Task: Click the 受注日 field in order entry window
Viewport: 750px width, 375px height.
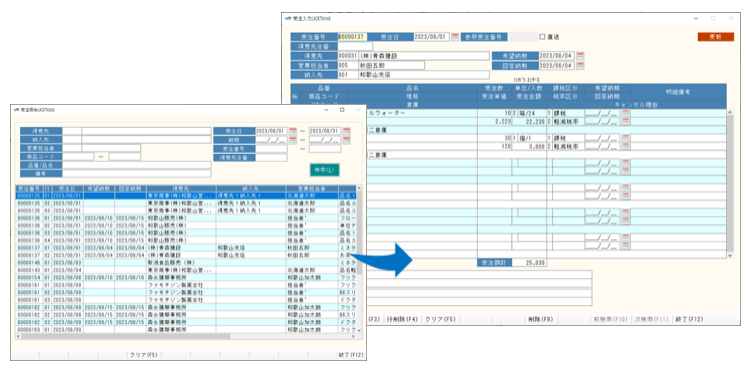Action: [431, 37]
